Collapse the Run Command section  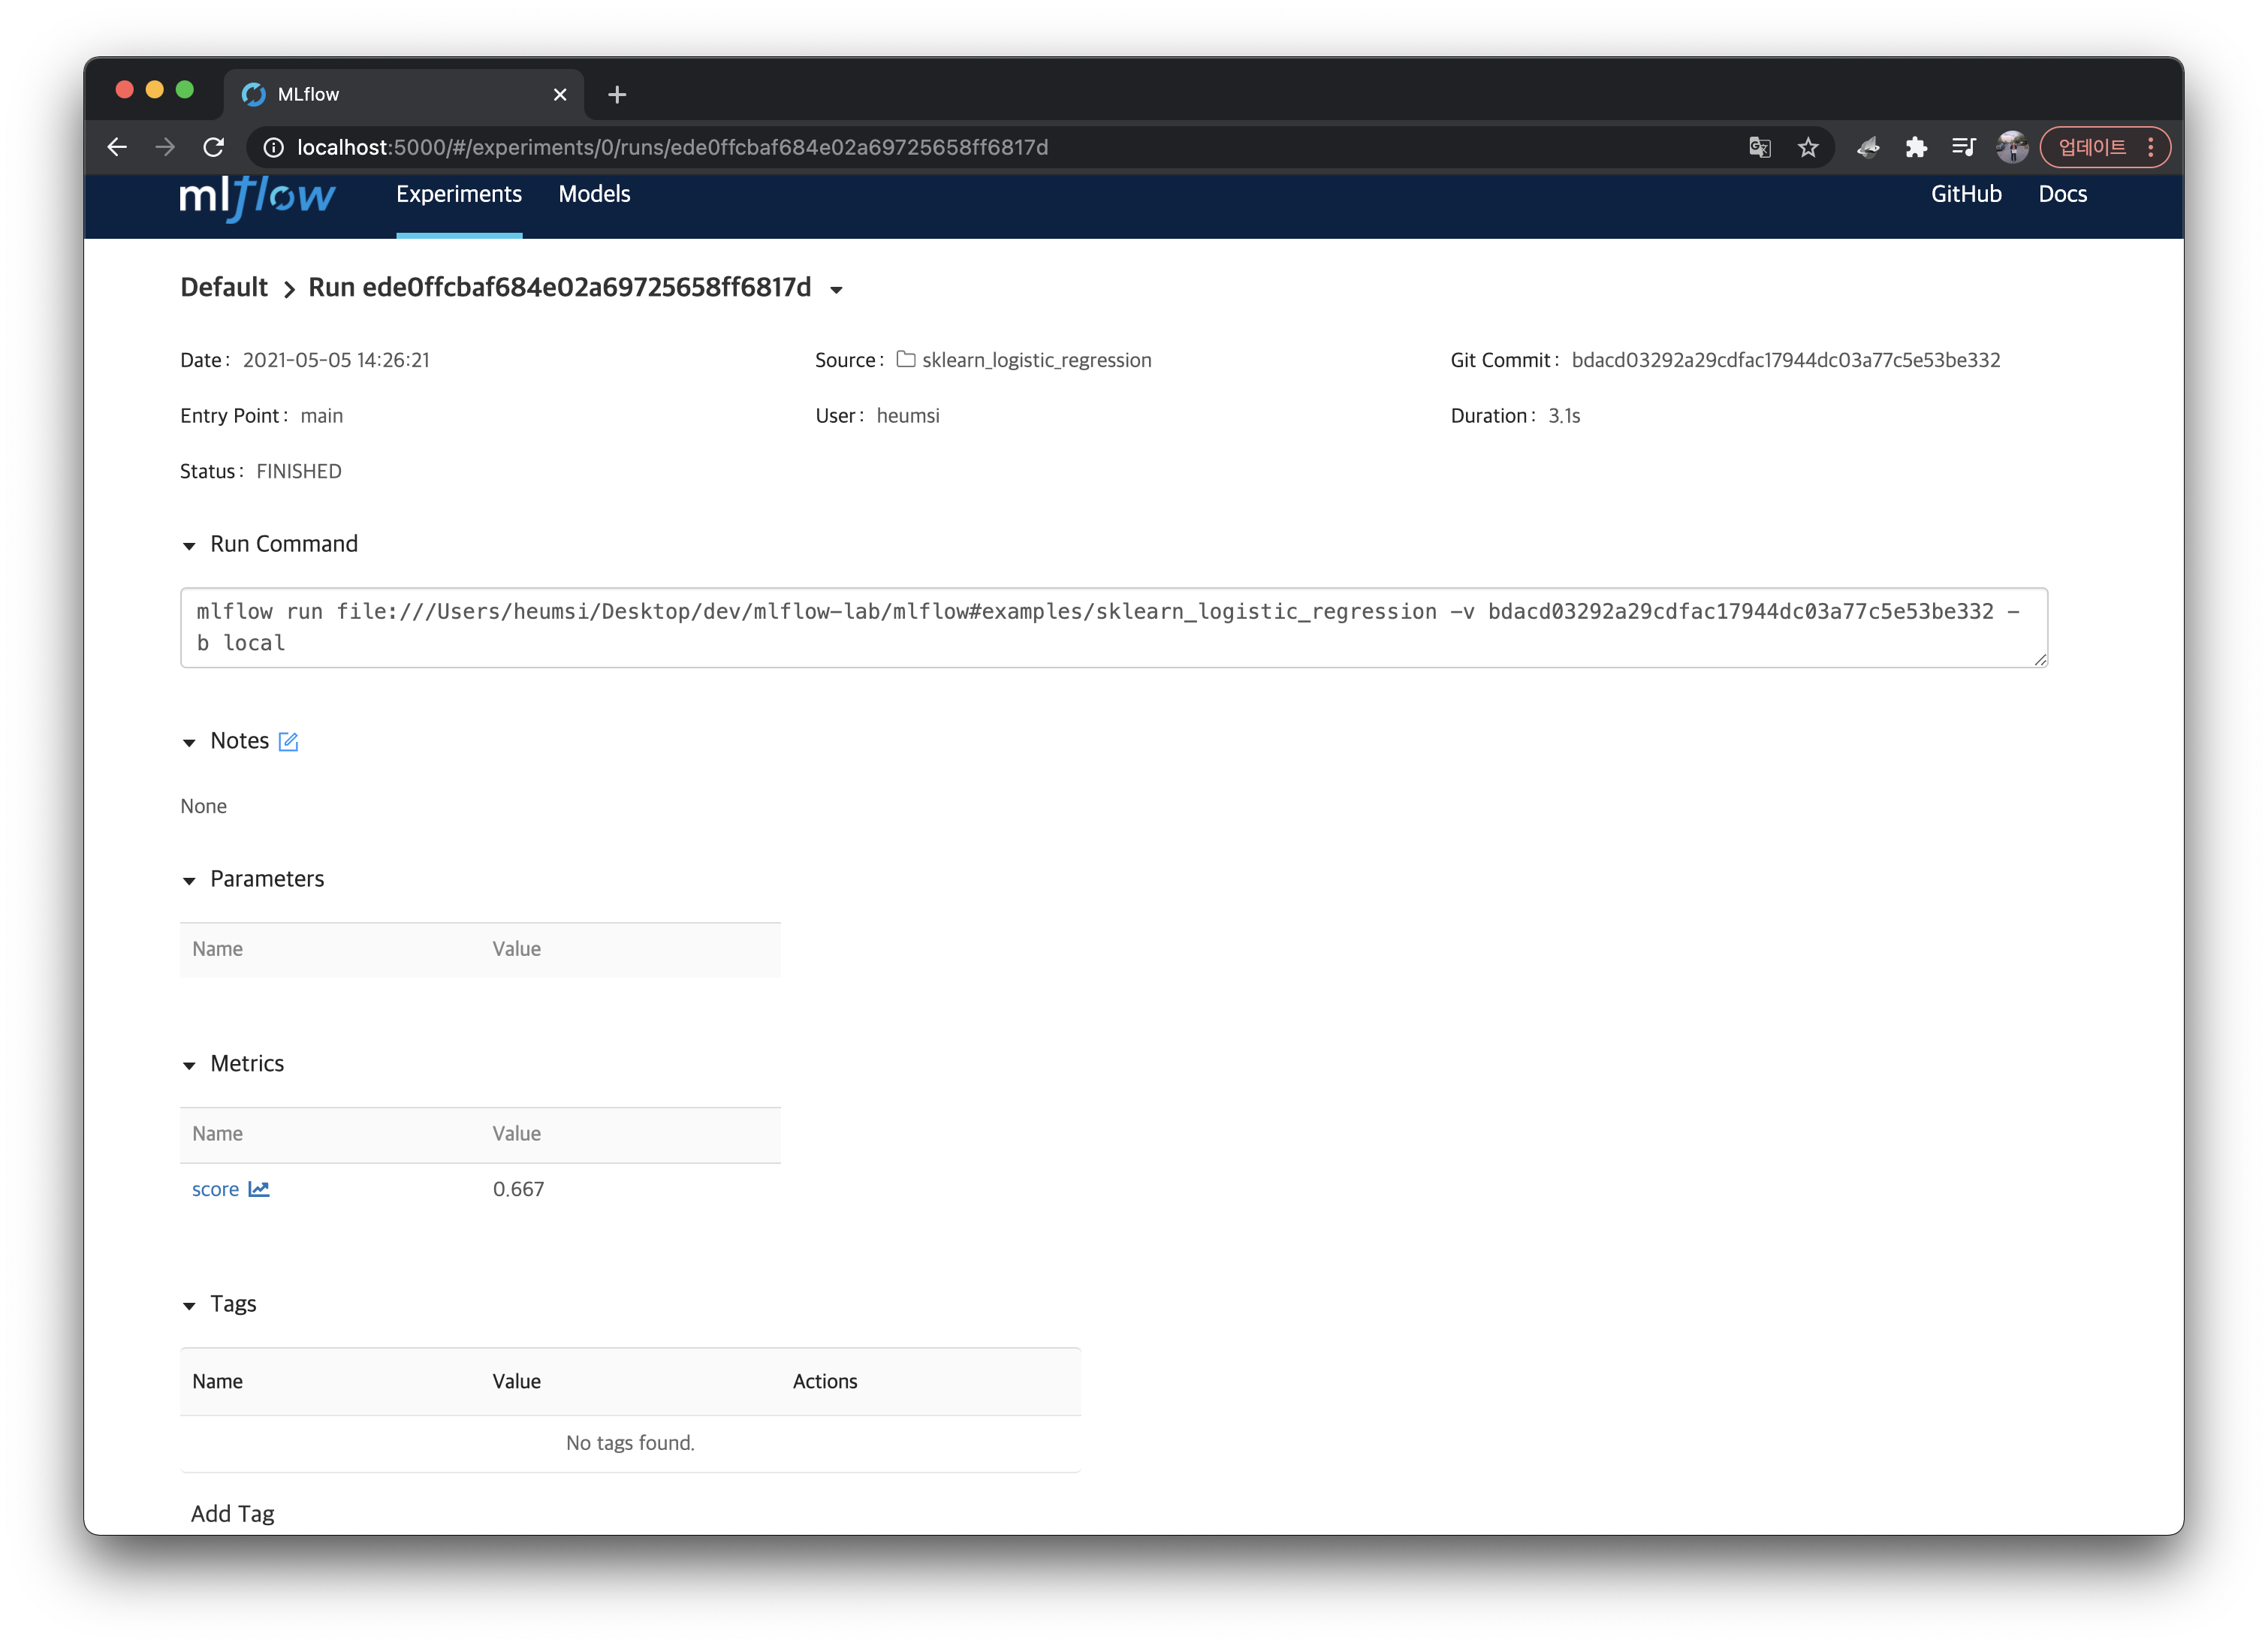(189, 546)
